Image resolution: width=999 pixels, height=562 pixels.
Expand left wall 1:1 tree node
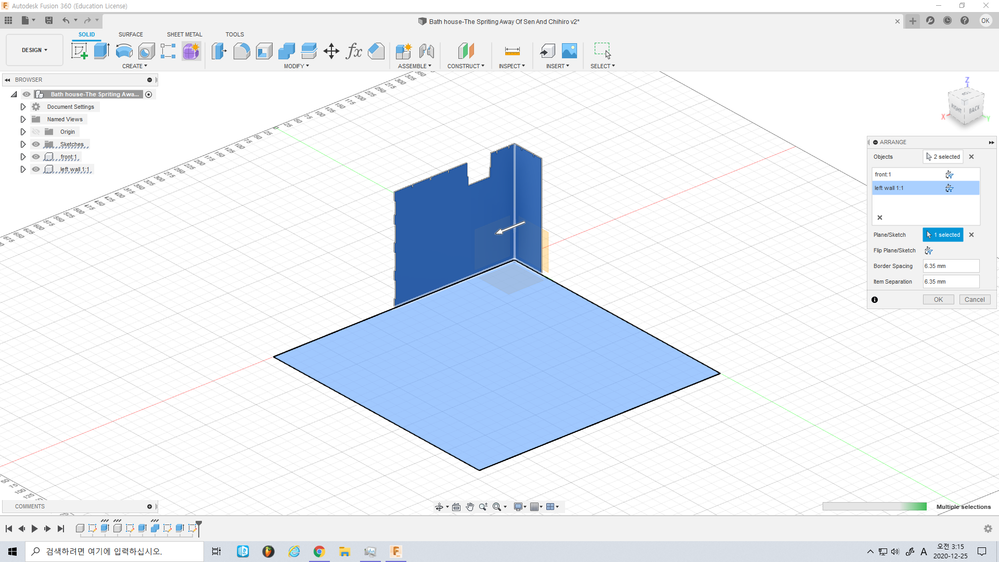23,169
